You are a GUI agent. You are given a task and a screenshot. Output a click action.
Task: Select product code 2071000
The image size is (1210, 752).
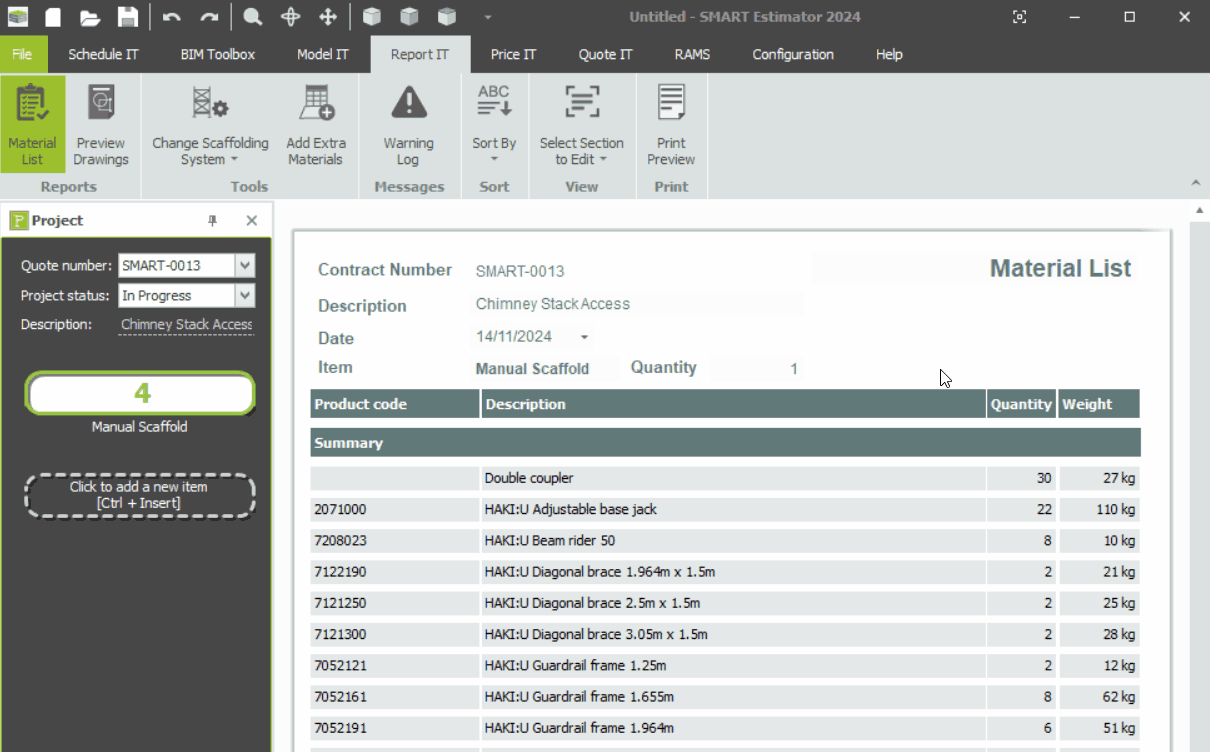pyautogui.click(x=395, y=509)
